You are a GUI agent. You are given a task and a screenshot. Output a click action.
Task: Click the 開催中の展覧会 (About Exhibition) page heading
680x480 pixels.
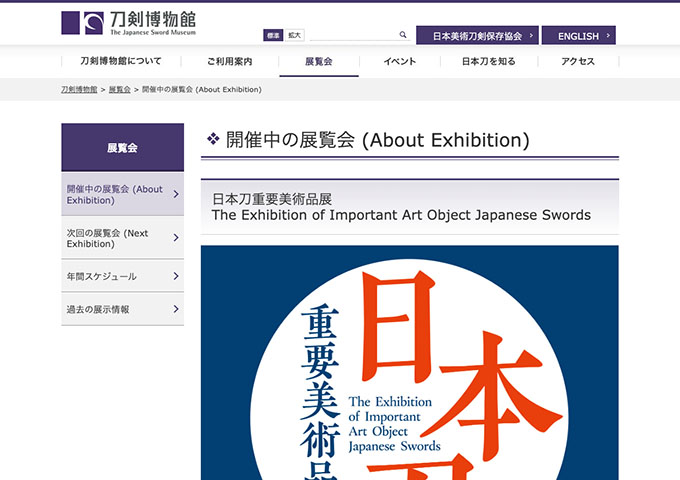(377, 140)
